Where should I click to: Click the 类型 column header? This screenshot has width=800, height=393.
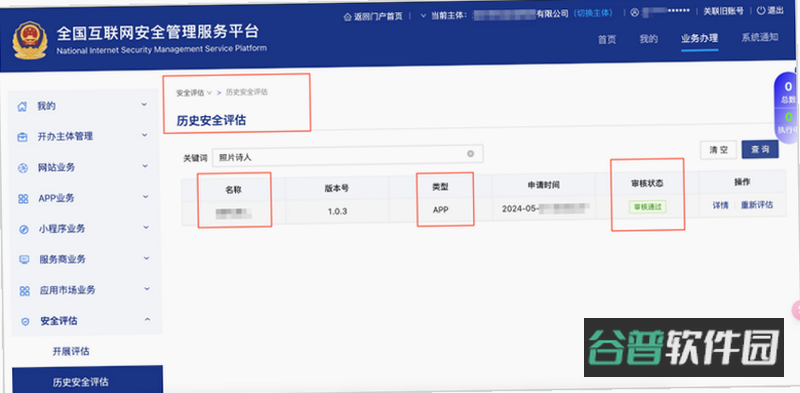(440, 187)
